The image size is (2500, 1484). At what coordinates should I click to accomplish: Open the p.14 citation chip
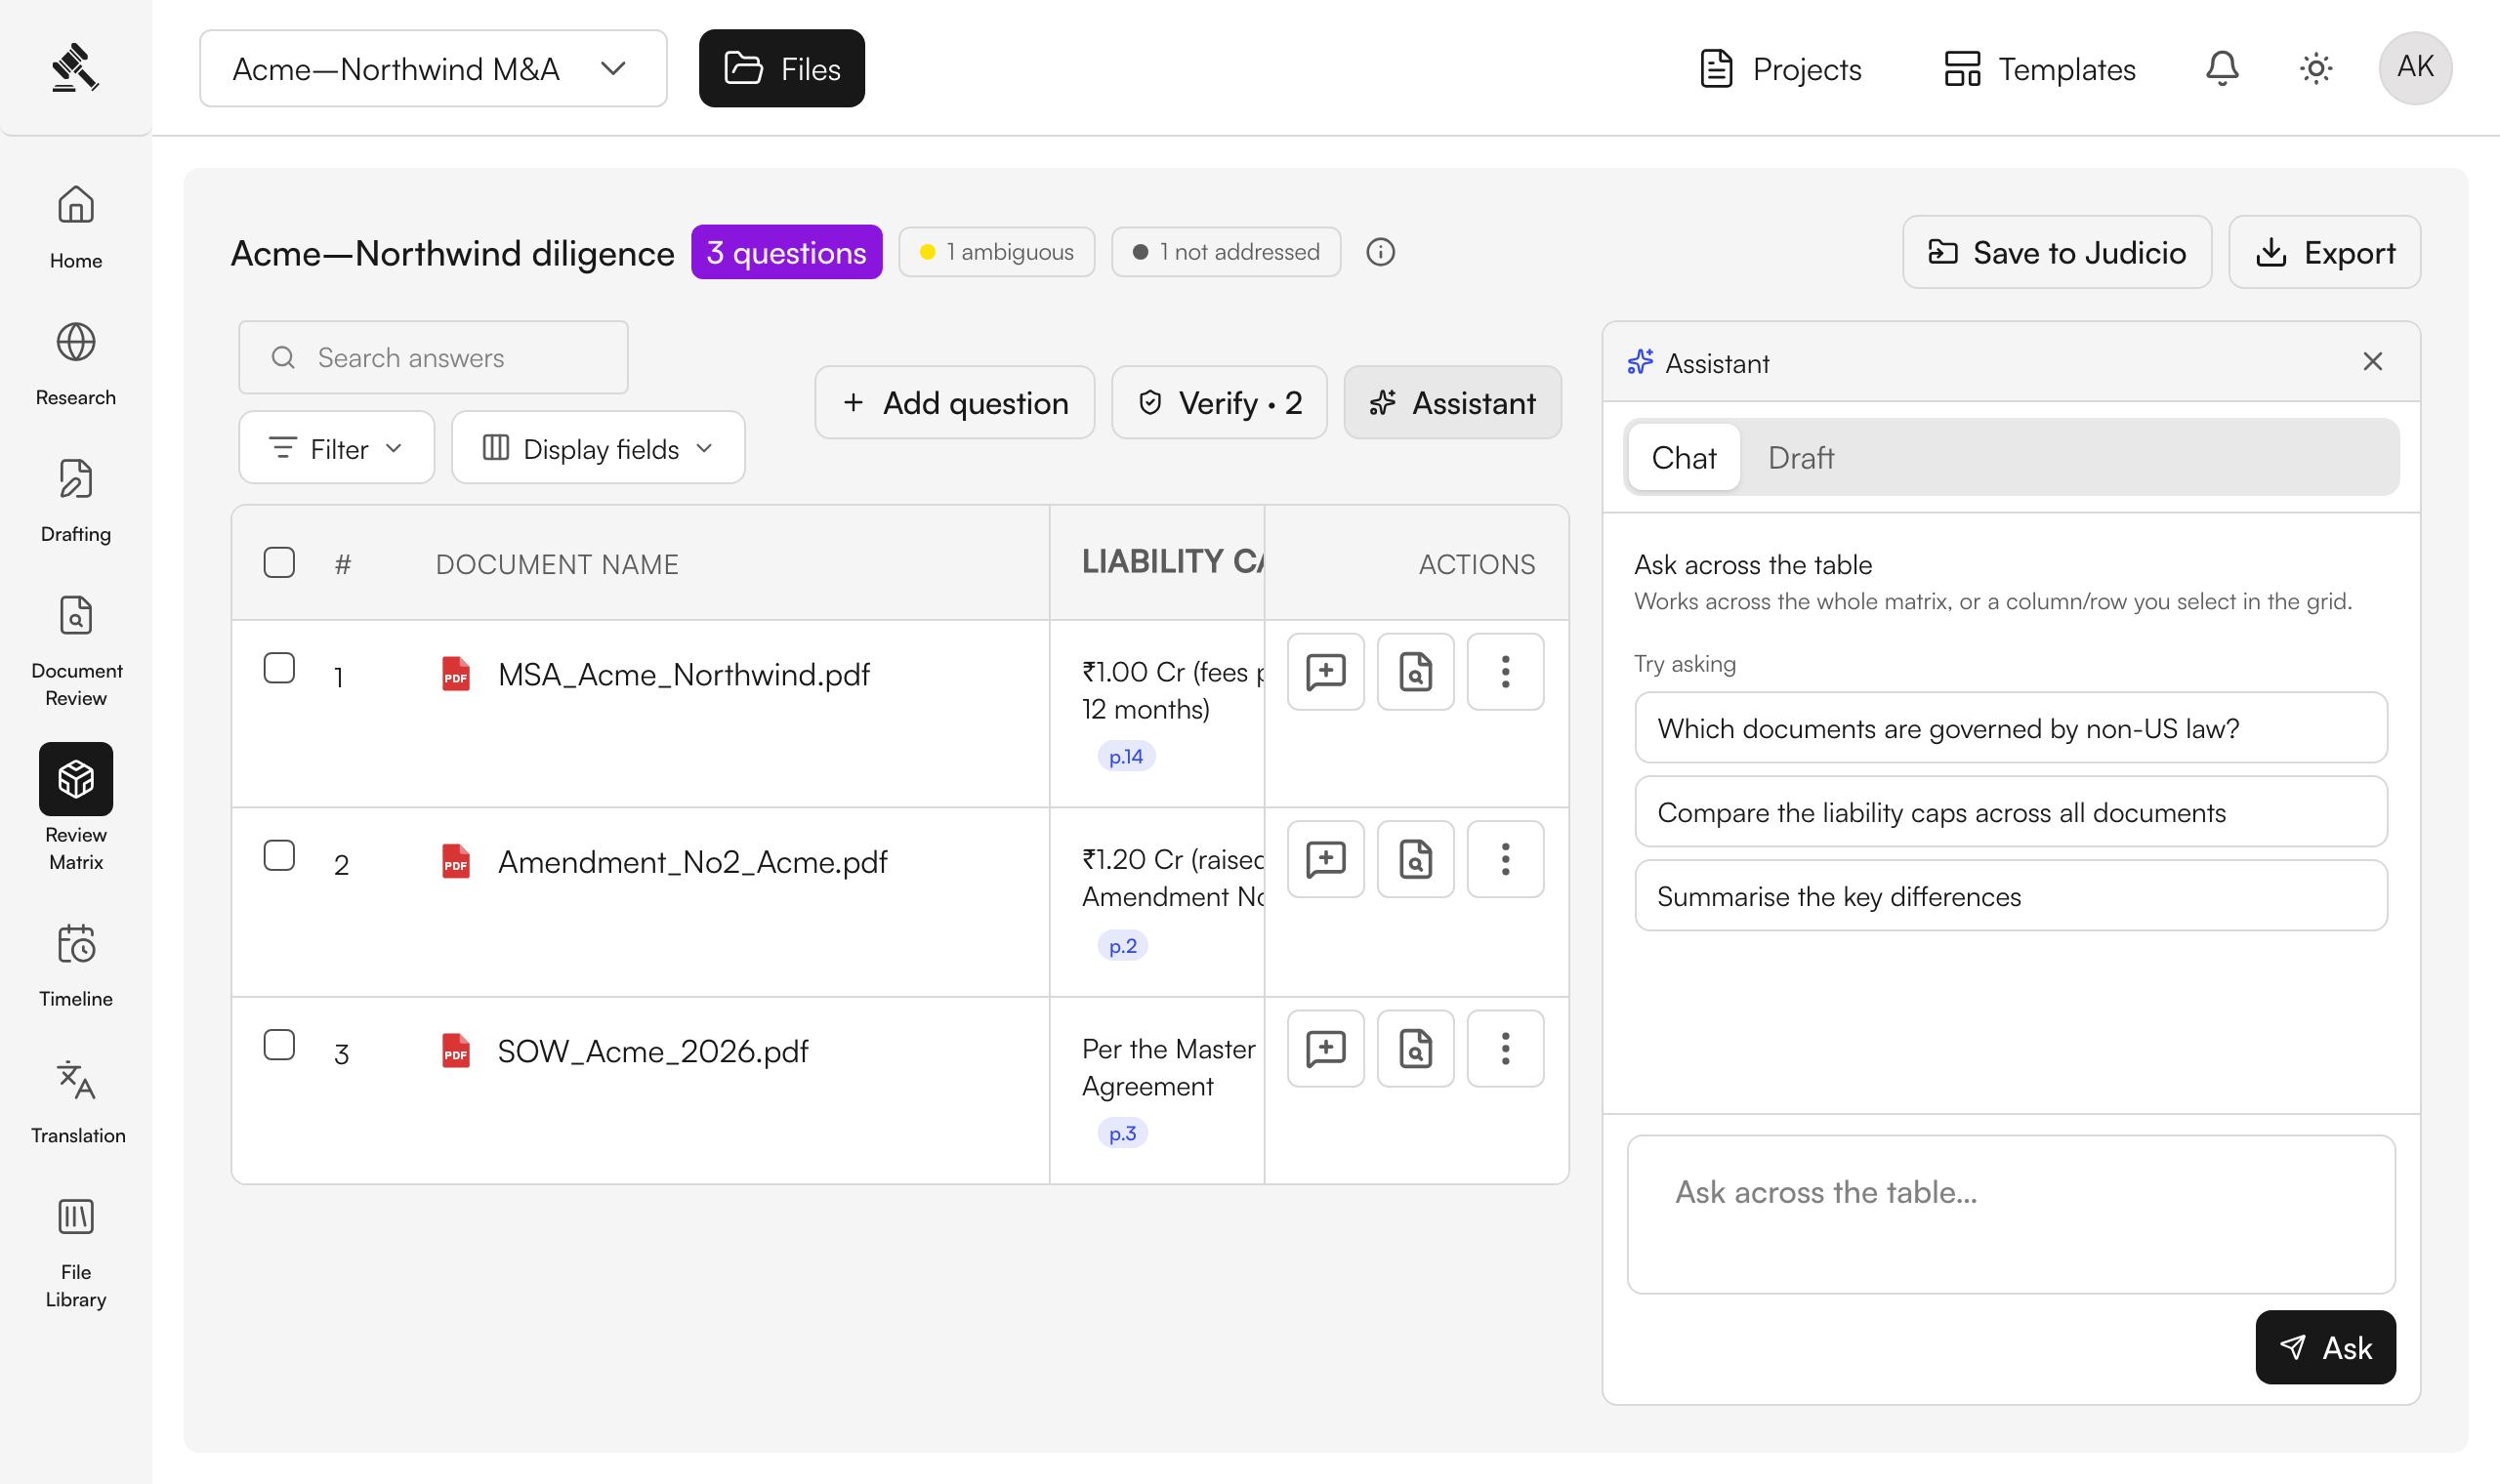point(1125,757)
